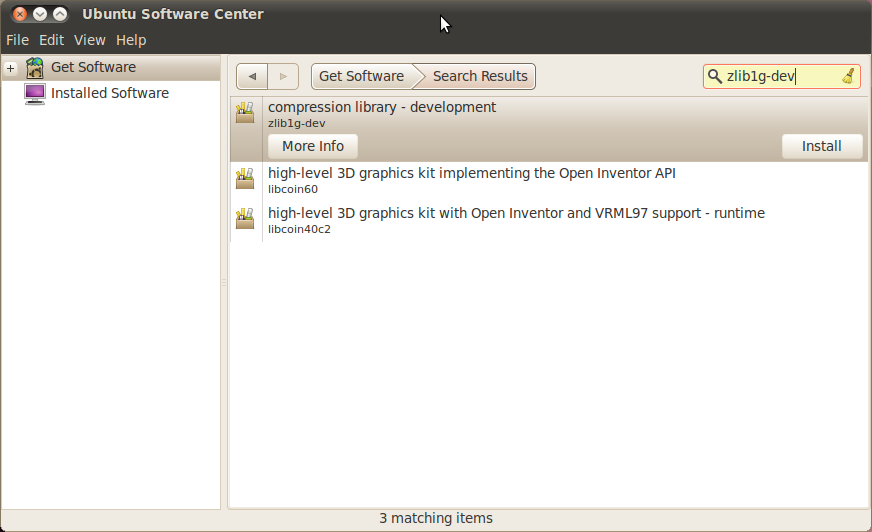
Task: Click the magnifier icon in search box
Action: 714,76
